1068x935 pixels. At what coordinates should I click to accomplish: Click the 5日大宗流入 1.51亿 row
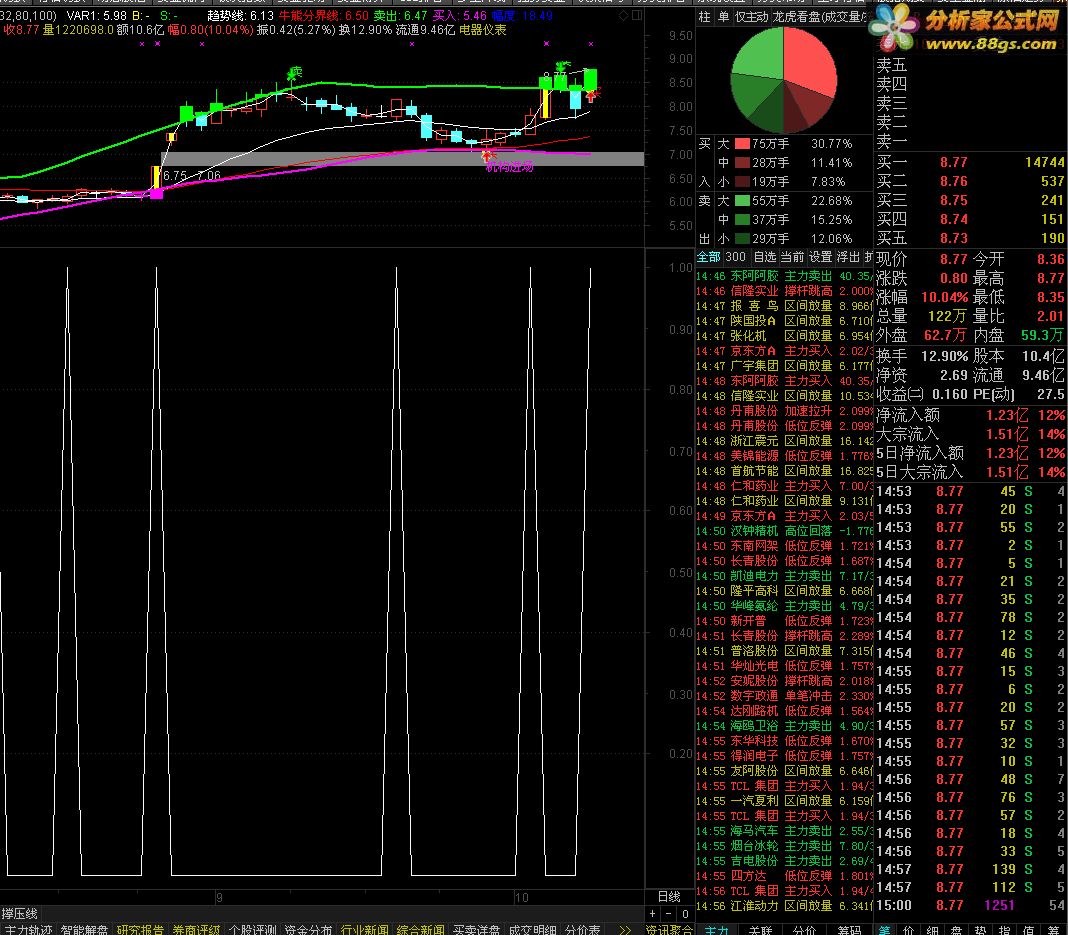(x=971, y=472)
